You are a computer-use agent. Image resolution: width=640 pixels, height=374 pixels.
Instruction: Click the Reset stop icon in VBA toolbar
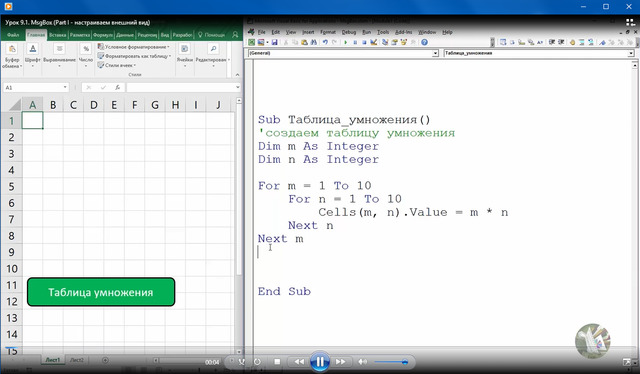tap(364, 42)
